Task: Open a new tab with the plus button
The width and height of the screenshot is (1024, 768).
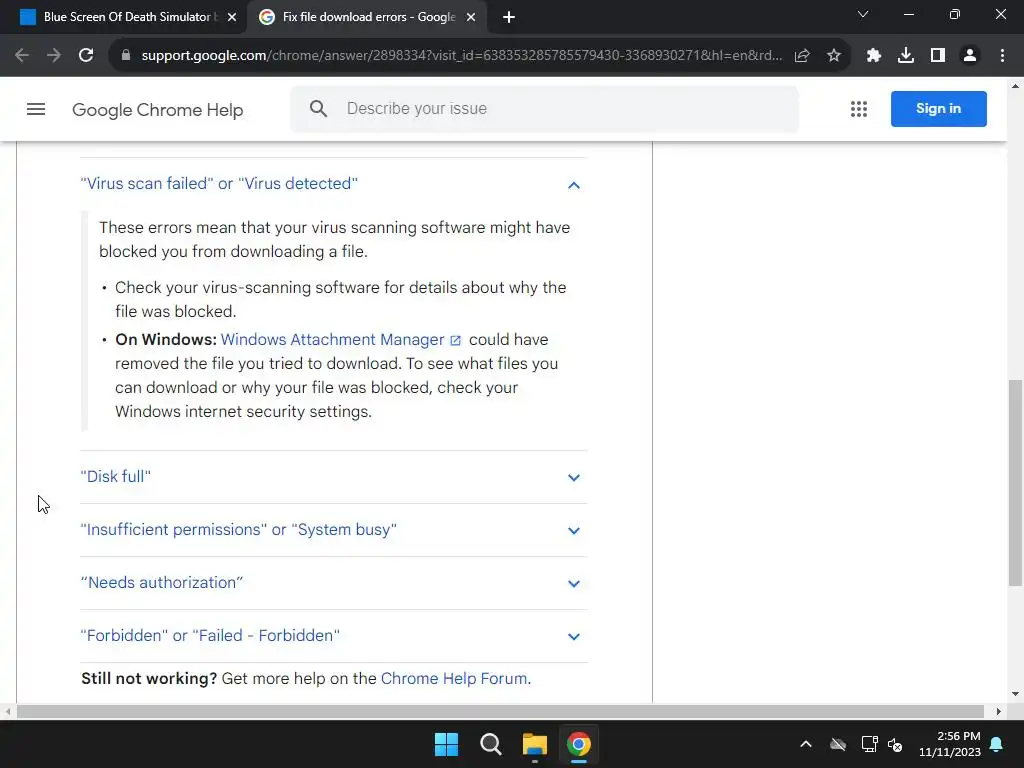Action: tap(509, 18)
